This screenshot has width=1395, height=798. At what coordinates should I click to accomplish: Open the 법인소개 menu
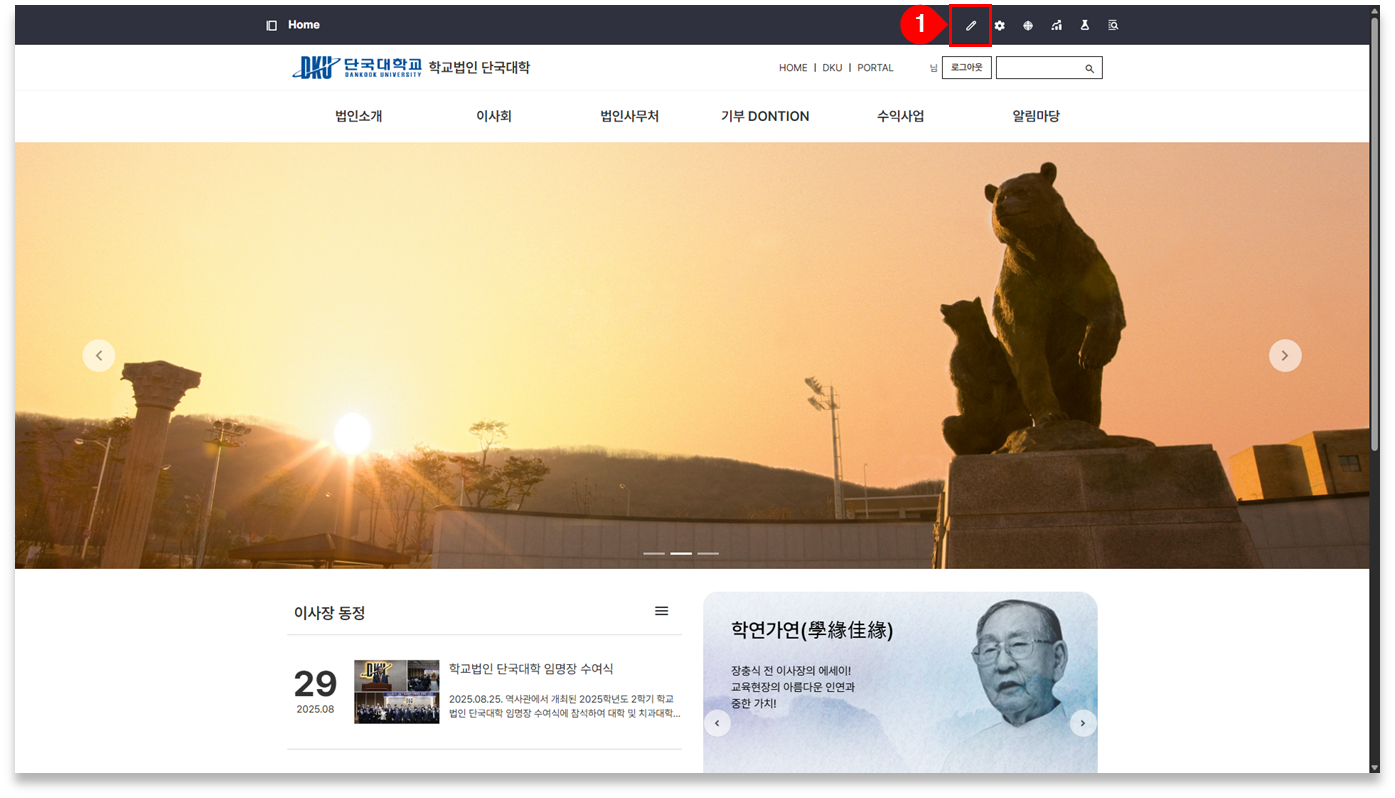point(358,116)
